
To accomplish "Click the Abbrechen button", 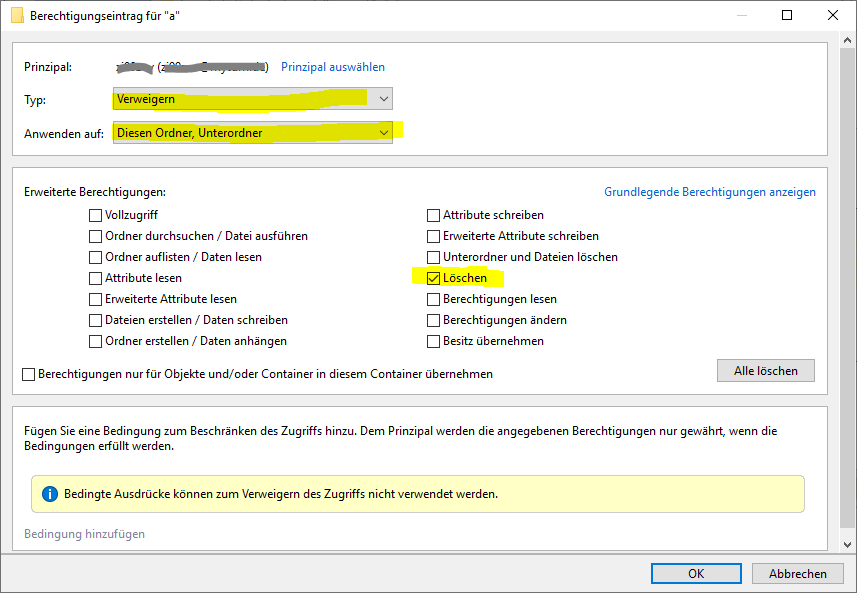I will (797, 573).
